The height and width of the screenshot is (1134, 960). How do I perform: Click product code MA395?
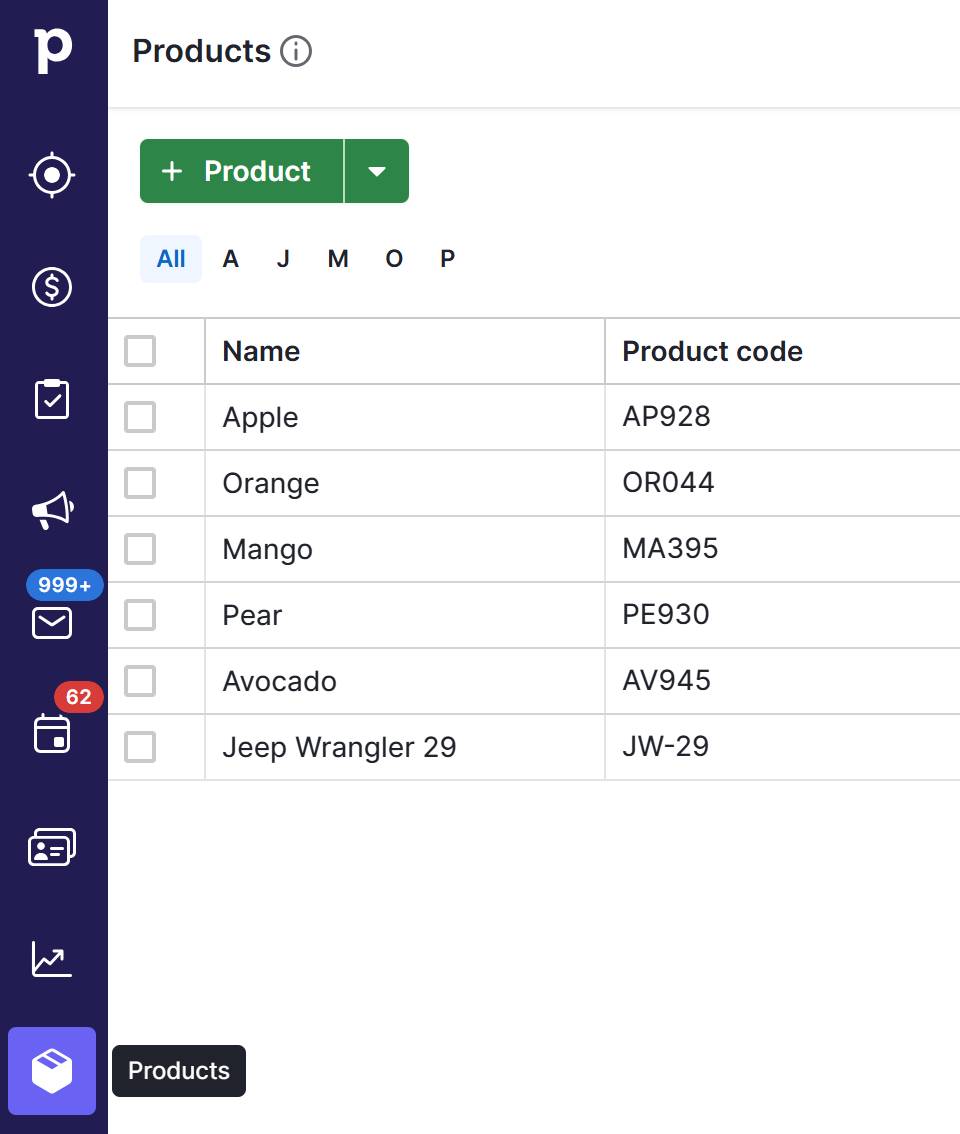[x=670, y=548]
